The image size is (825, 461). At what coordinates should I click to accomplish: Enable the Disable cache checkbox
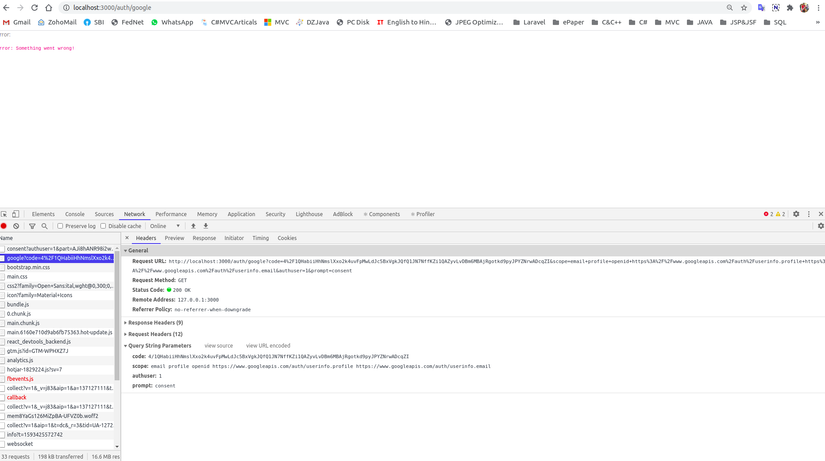[103, 226]
